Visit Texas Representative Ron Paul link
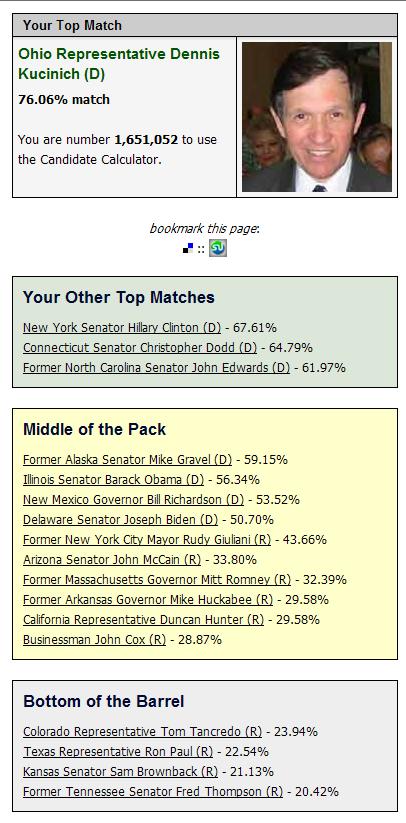Screen dimensions: 406x823 click(x=118, y=752)
